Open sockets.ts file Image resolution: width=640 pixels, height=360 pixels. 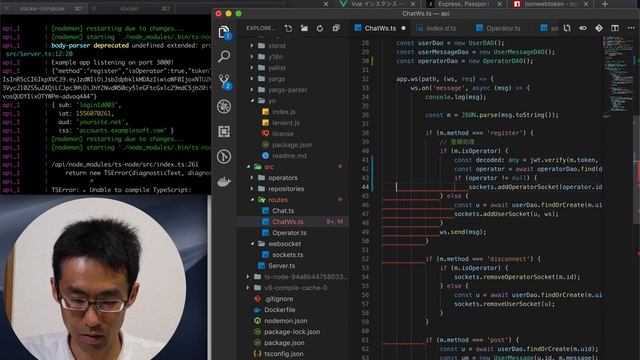coord(287,255)
